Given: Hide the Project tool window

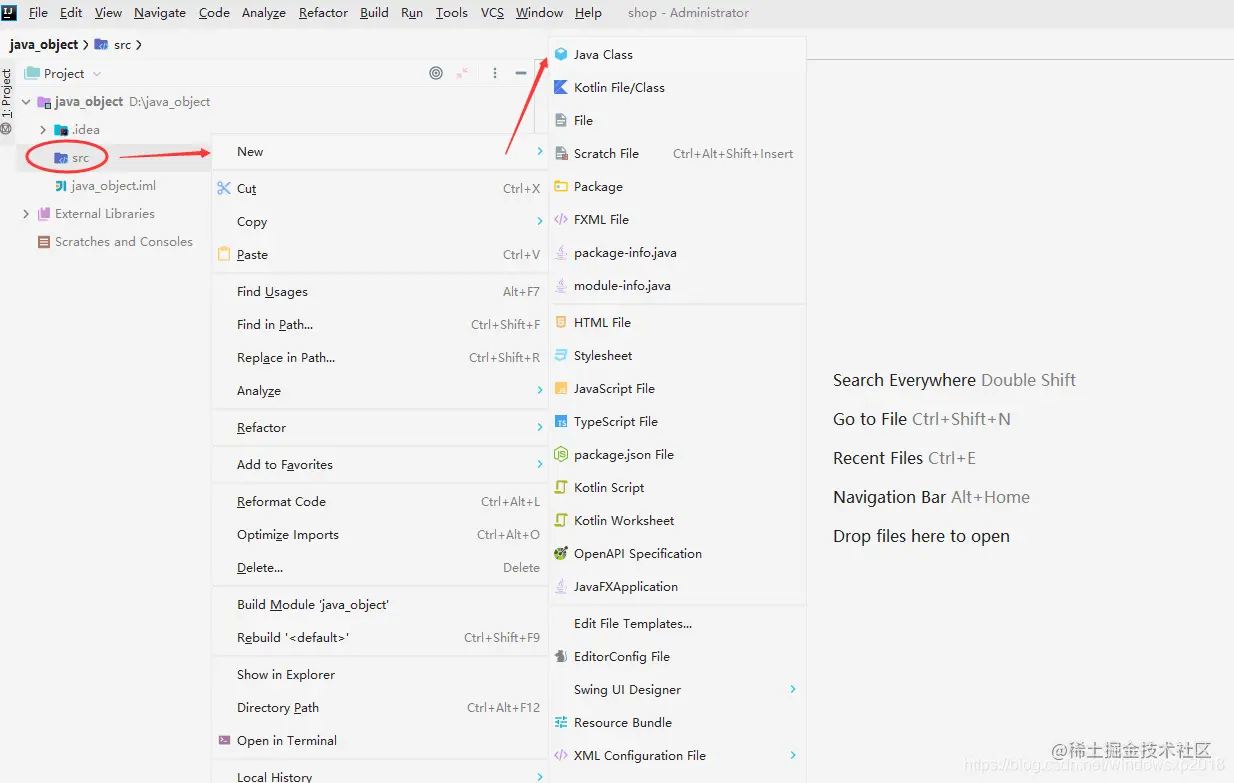Looking at the screenshot, I should (x=521, y=73).
